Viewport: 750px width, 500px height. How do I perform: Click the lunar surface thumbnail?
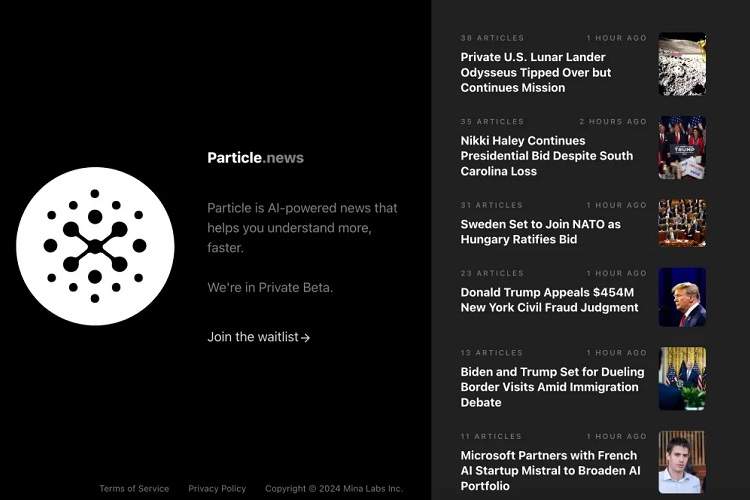[682, 64]
